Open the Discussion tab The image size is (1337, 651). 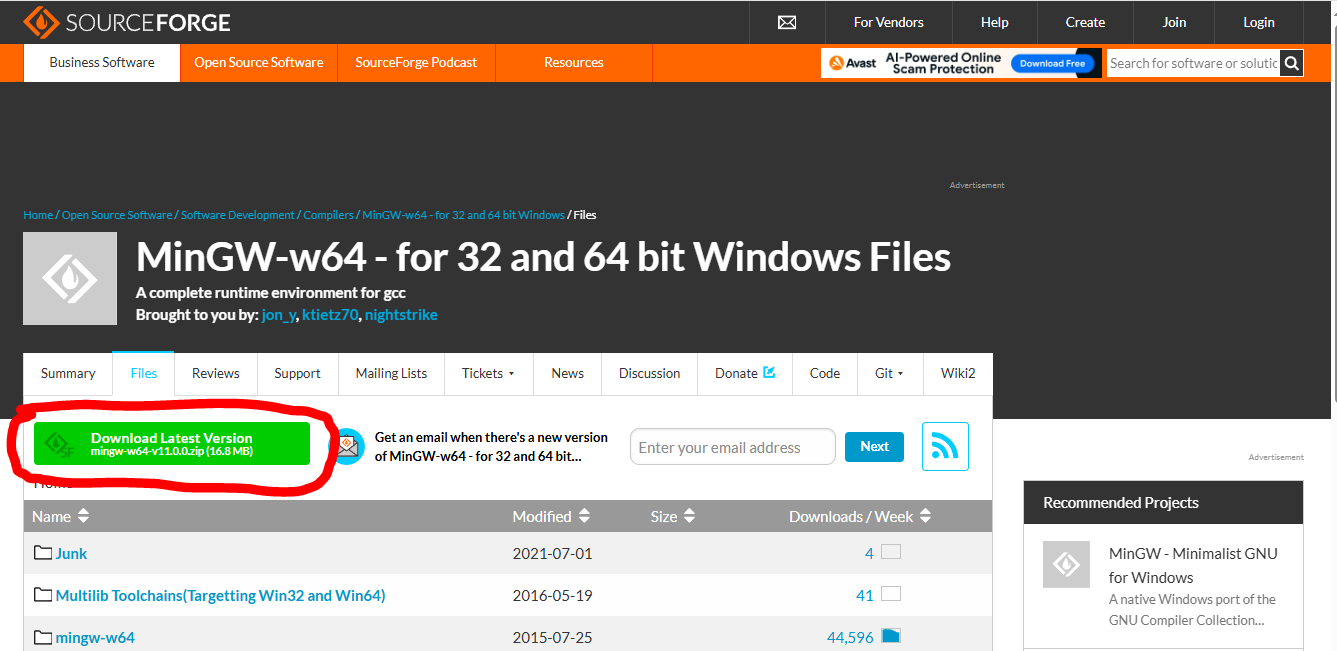click(x=649, y=373)
